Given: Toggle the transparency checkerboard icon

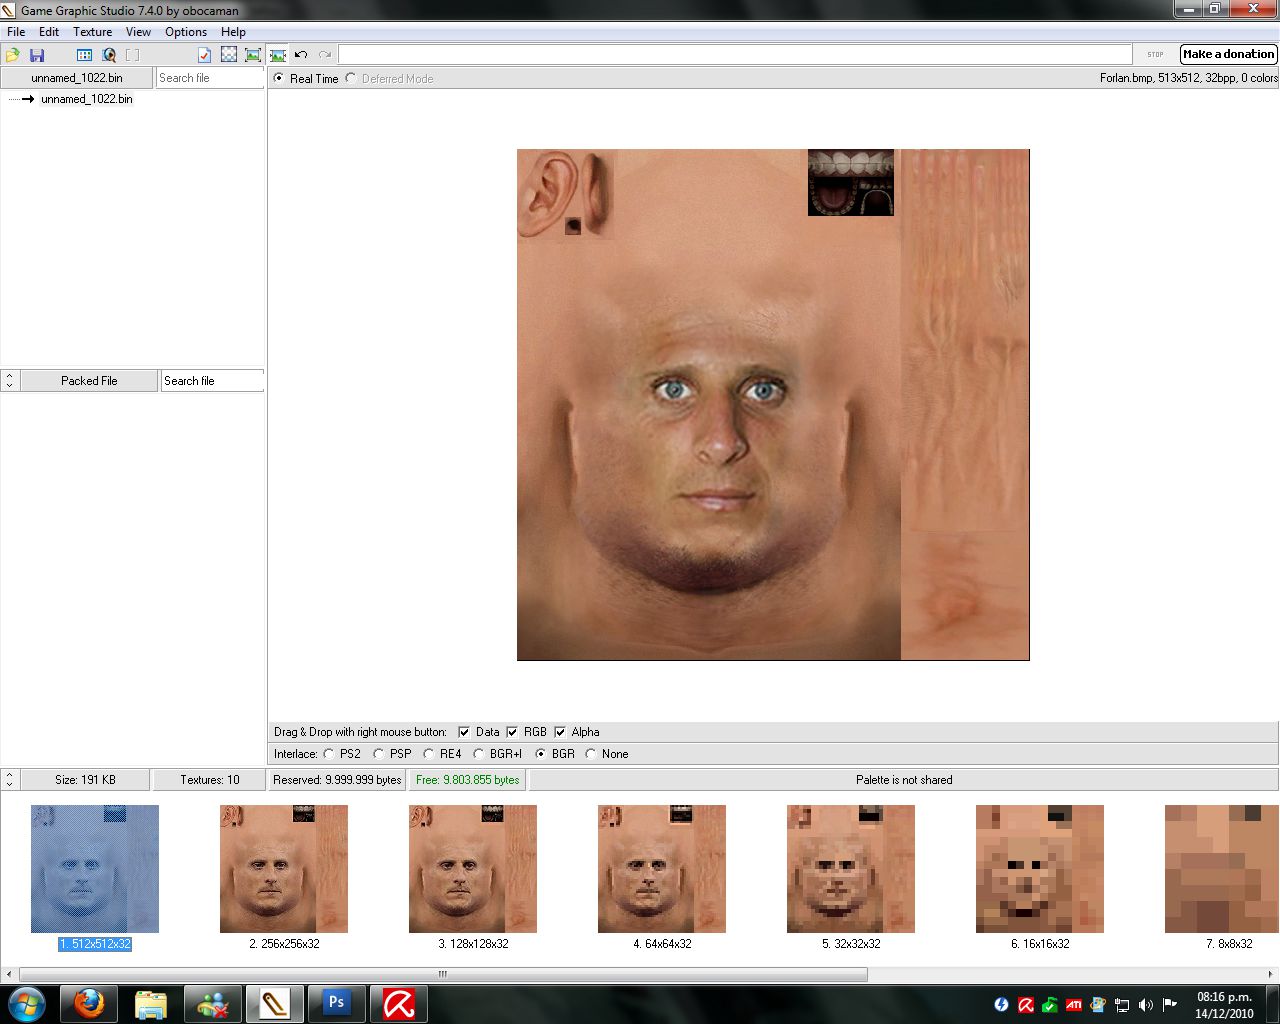Looking at the screenshot, I should point(229,55).
